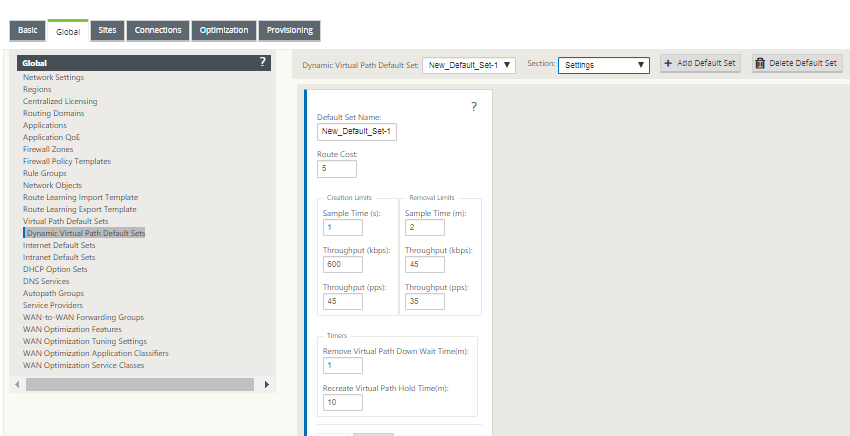The height and width of the screenshot is (436, 850).
Task: Click Removal Limits Throughput kbps field
Action: [x=424, y=264]
